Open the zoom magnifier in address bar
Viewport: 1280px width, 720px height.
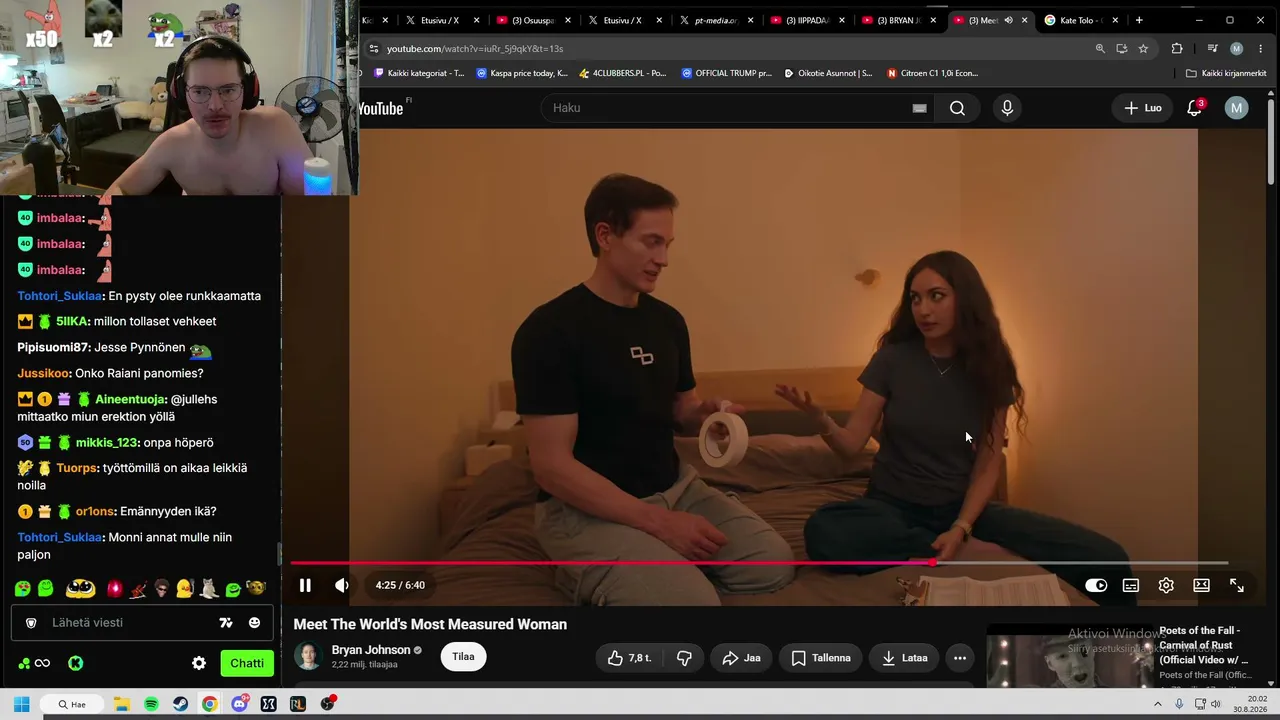coord(1100,48)
